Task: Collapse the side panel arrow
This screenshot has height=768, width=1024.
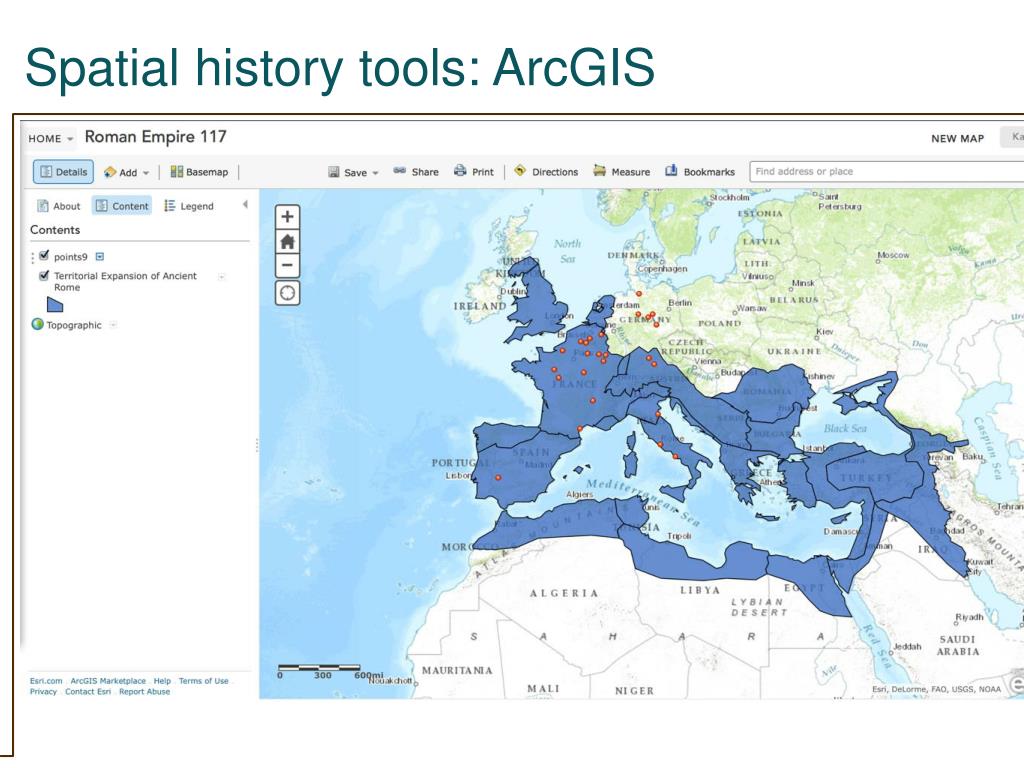Action: point(245,204)
